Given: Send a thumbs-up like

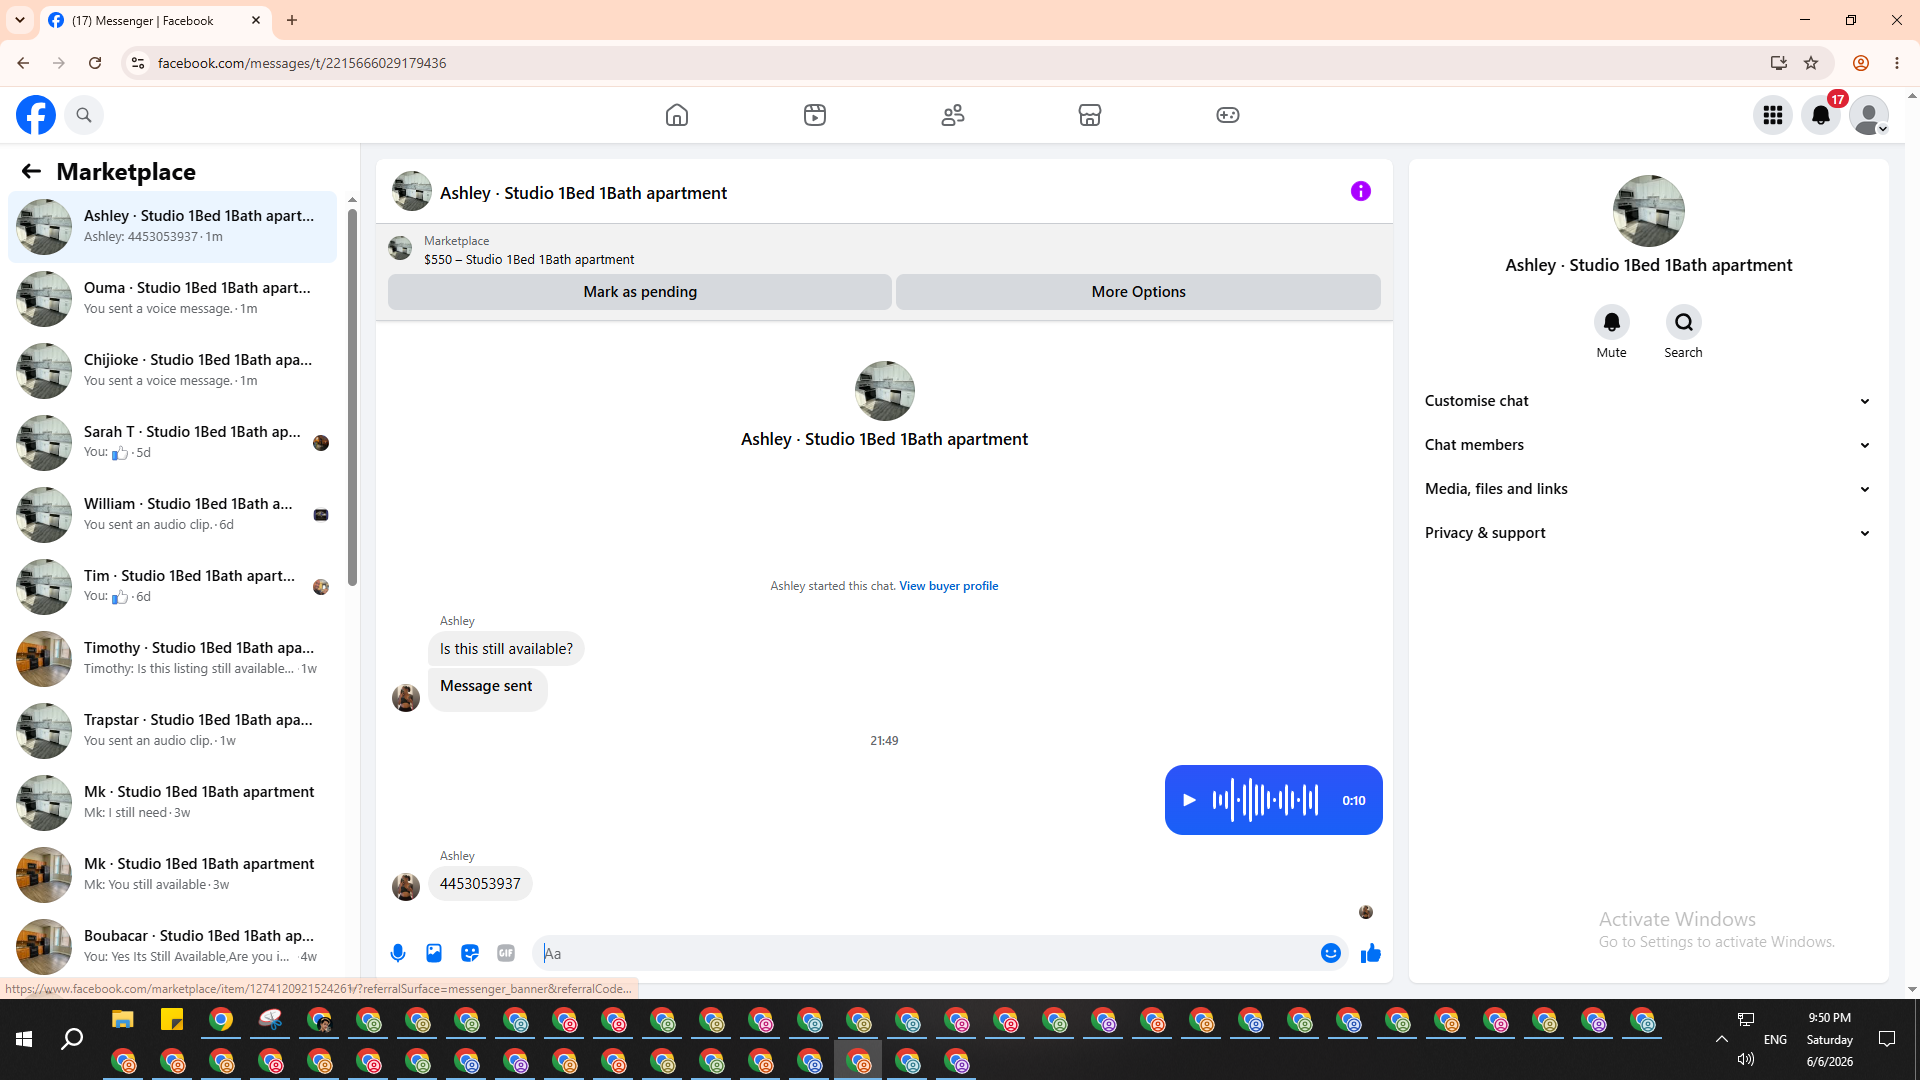Looking at the screenshot, I should click(x=1371, y=953).
